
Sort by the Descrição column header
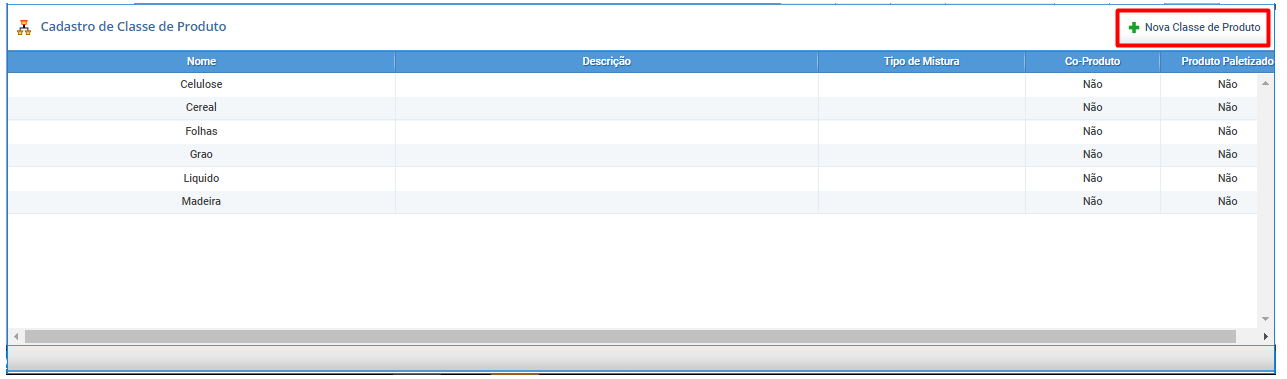click(x=607, y=62)
